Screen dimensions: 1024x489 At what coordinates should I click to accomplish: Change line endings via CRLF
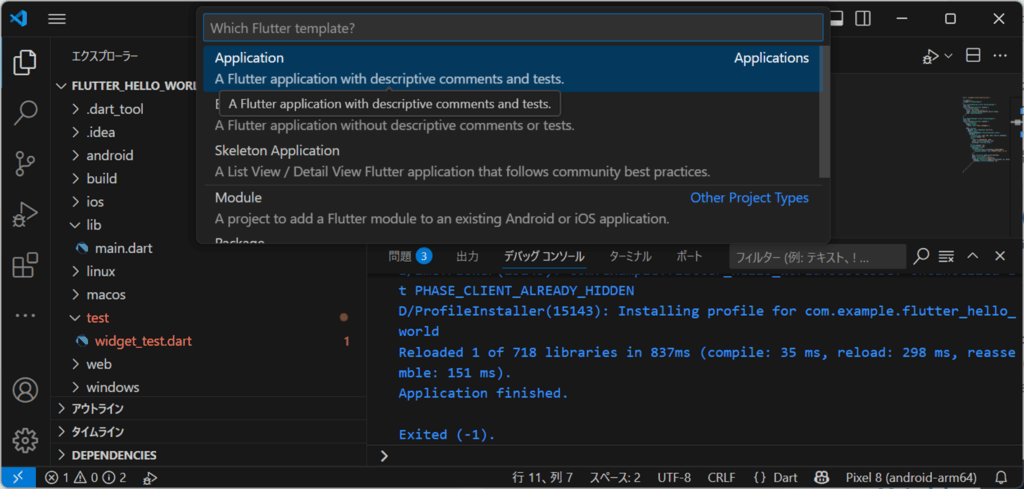[721, 478]
